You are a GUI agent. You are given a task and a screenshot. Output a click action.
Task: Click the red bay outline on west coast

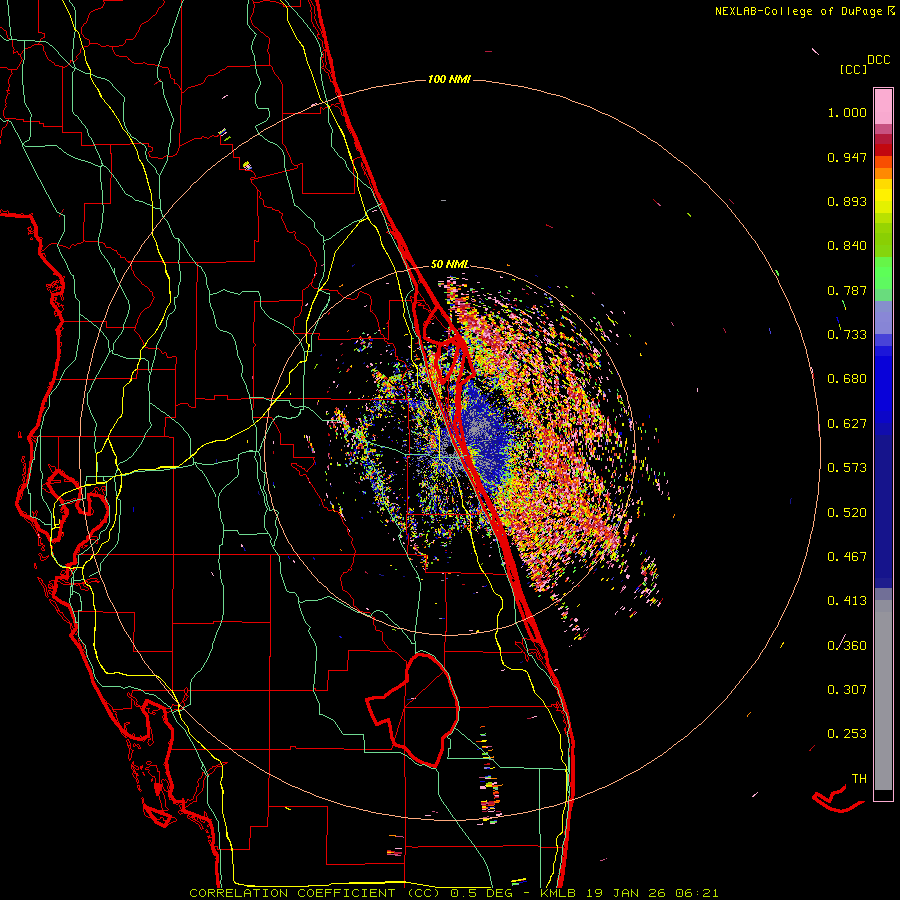tap(75, 505)
